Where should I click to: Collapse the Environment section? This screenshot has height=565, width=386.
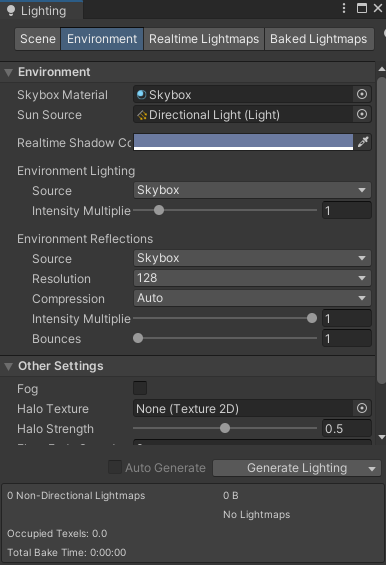tap(9, 72)
